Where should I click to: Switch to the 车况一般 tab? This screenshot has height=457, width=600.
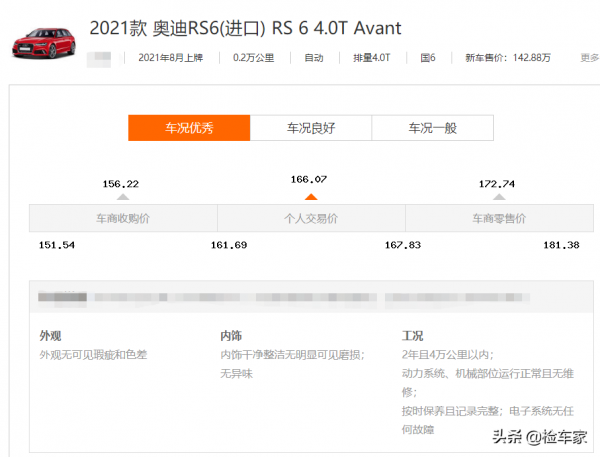(x=432, y=128)
